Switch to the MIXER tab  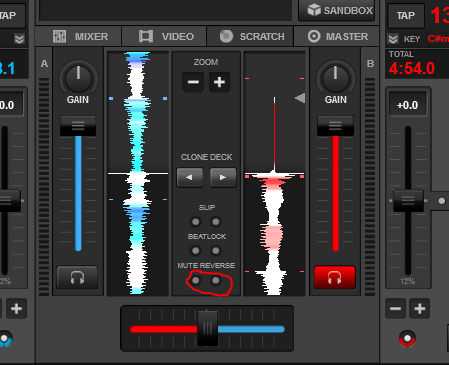pos(79,36)
